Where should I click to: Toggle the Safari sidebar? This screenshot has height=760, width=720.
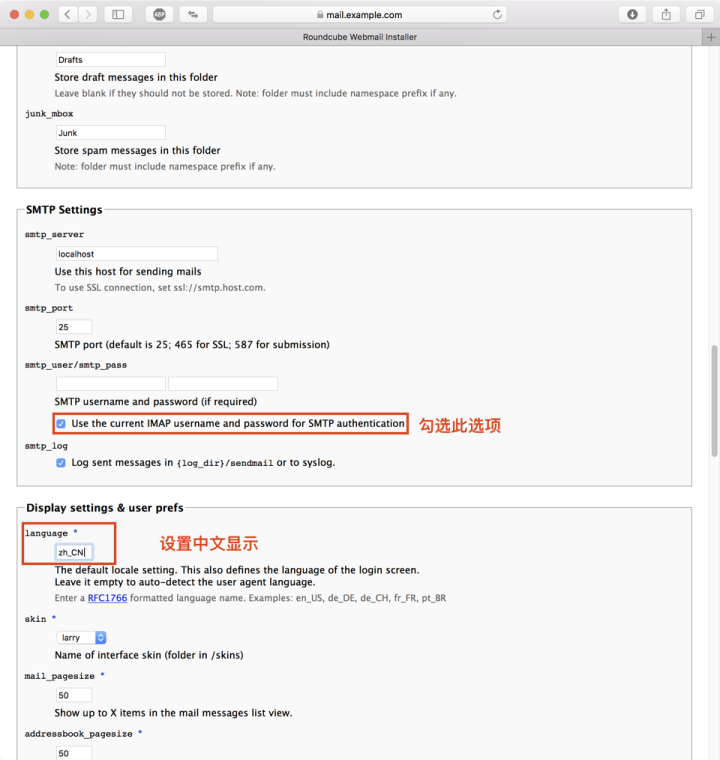(118, 15)
